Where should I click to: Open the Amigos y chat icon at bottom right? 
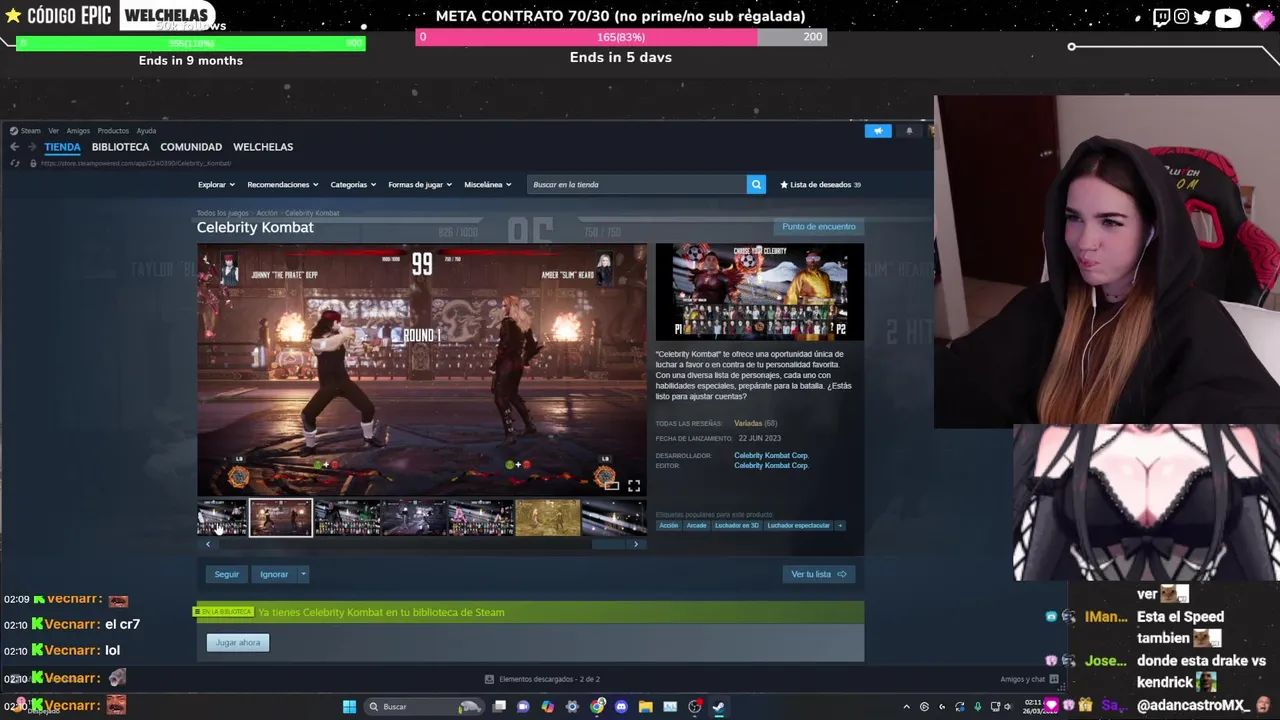coord(1053,679)
